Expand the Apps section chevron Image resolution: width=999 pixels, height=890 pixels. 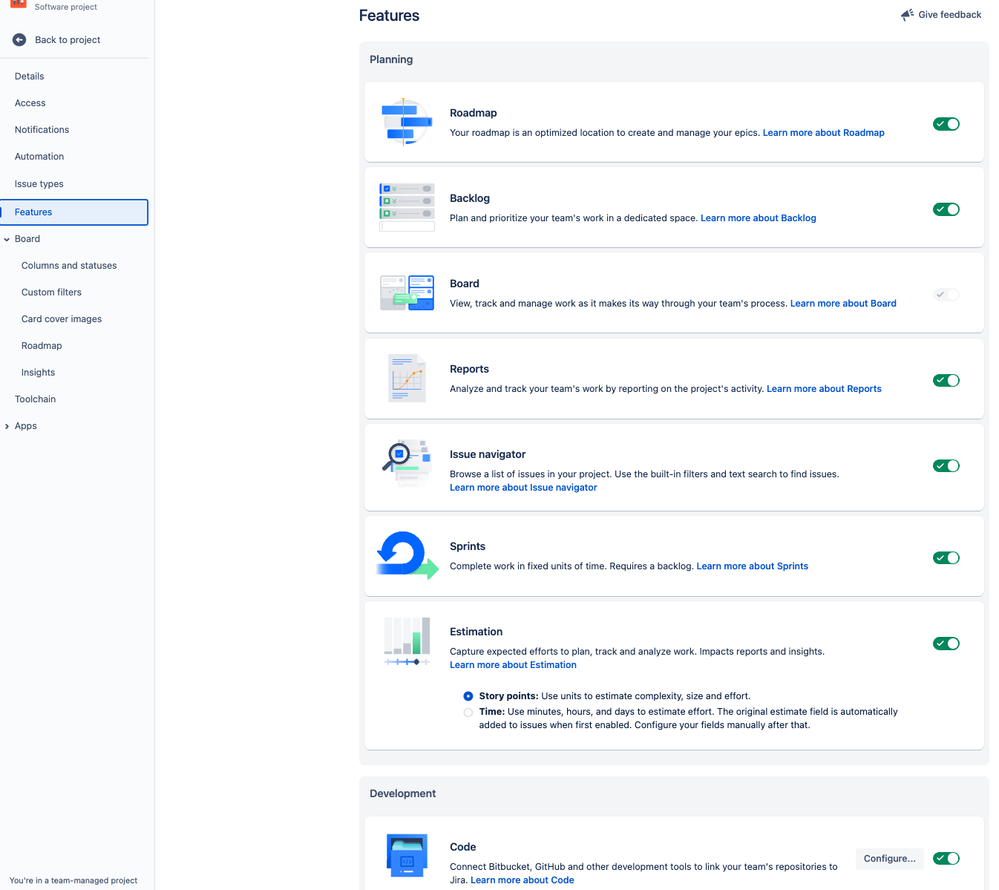click(x=7, y=426)
